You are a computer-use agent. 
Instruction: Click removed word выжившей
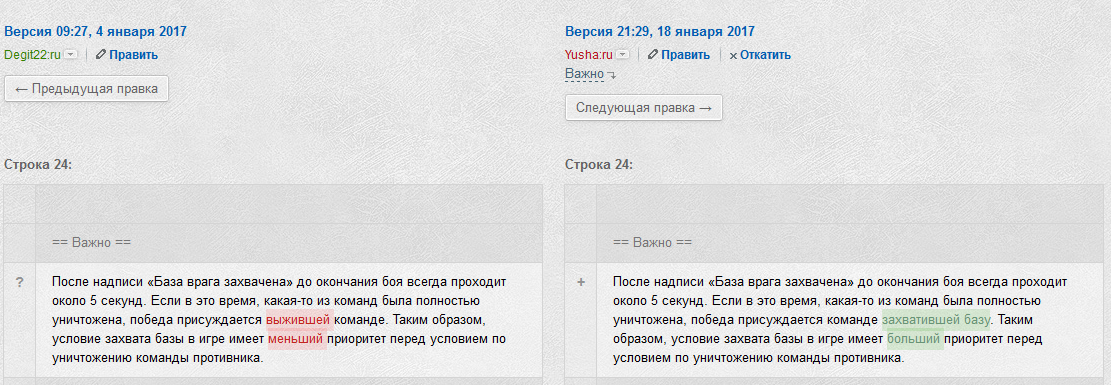point(299,320)
